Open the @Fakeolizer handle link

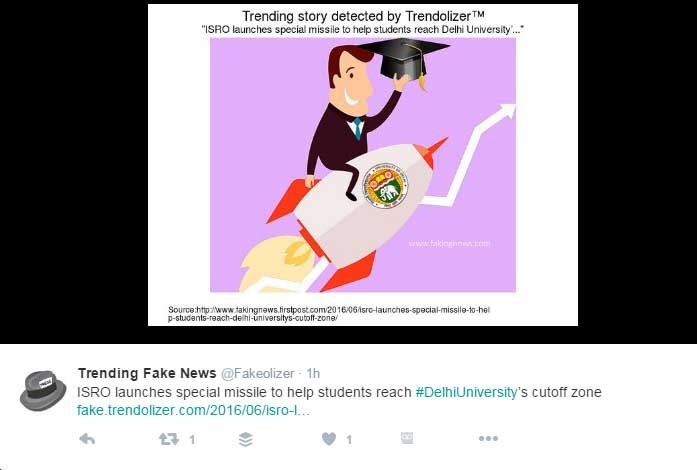258,374
